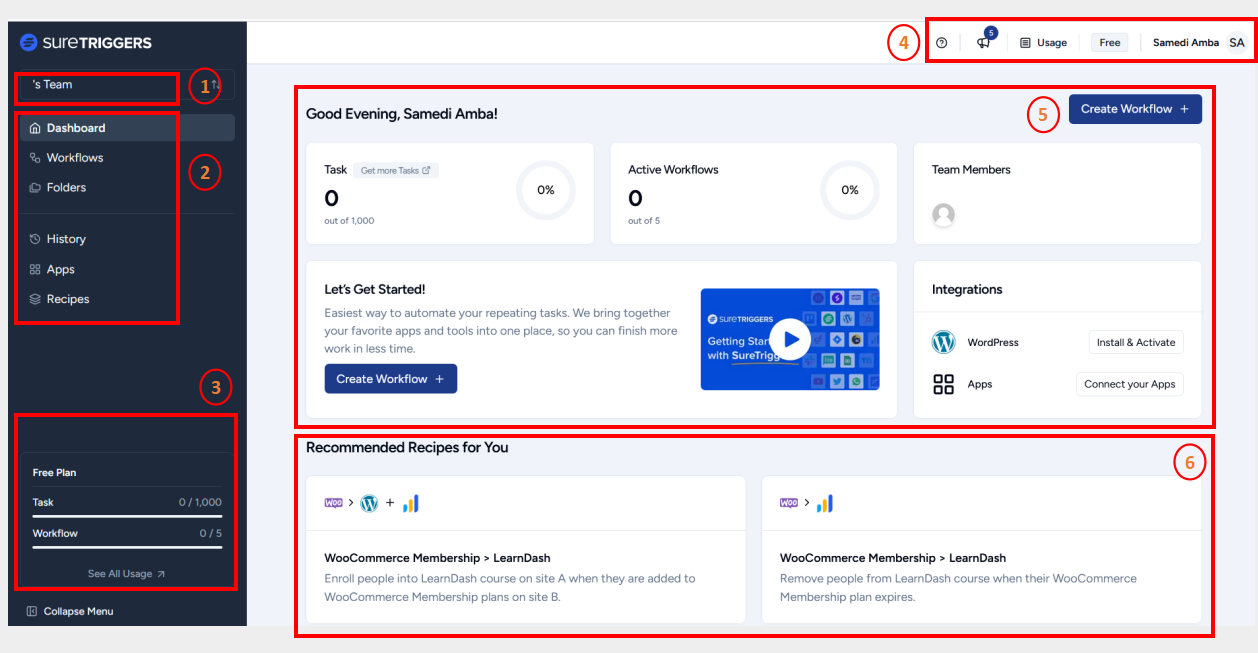Play the Getting Started video

pos(790,339)
